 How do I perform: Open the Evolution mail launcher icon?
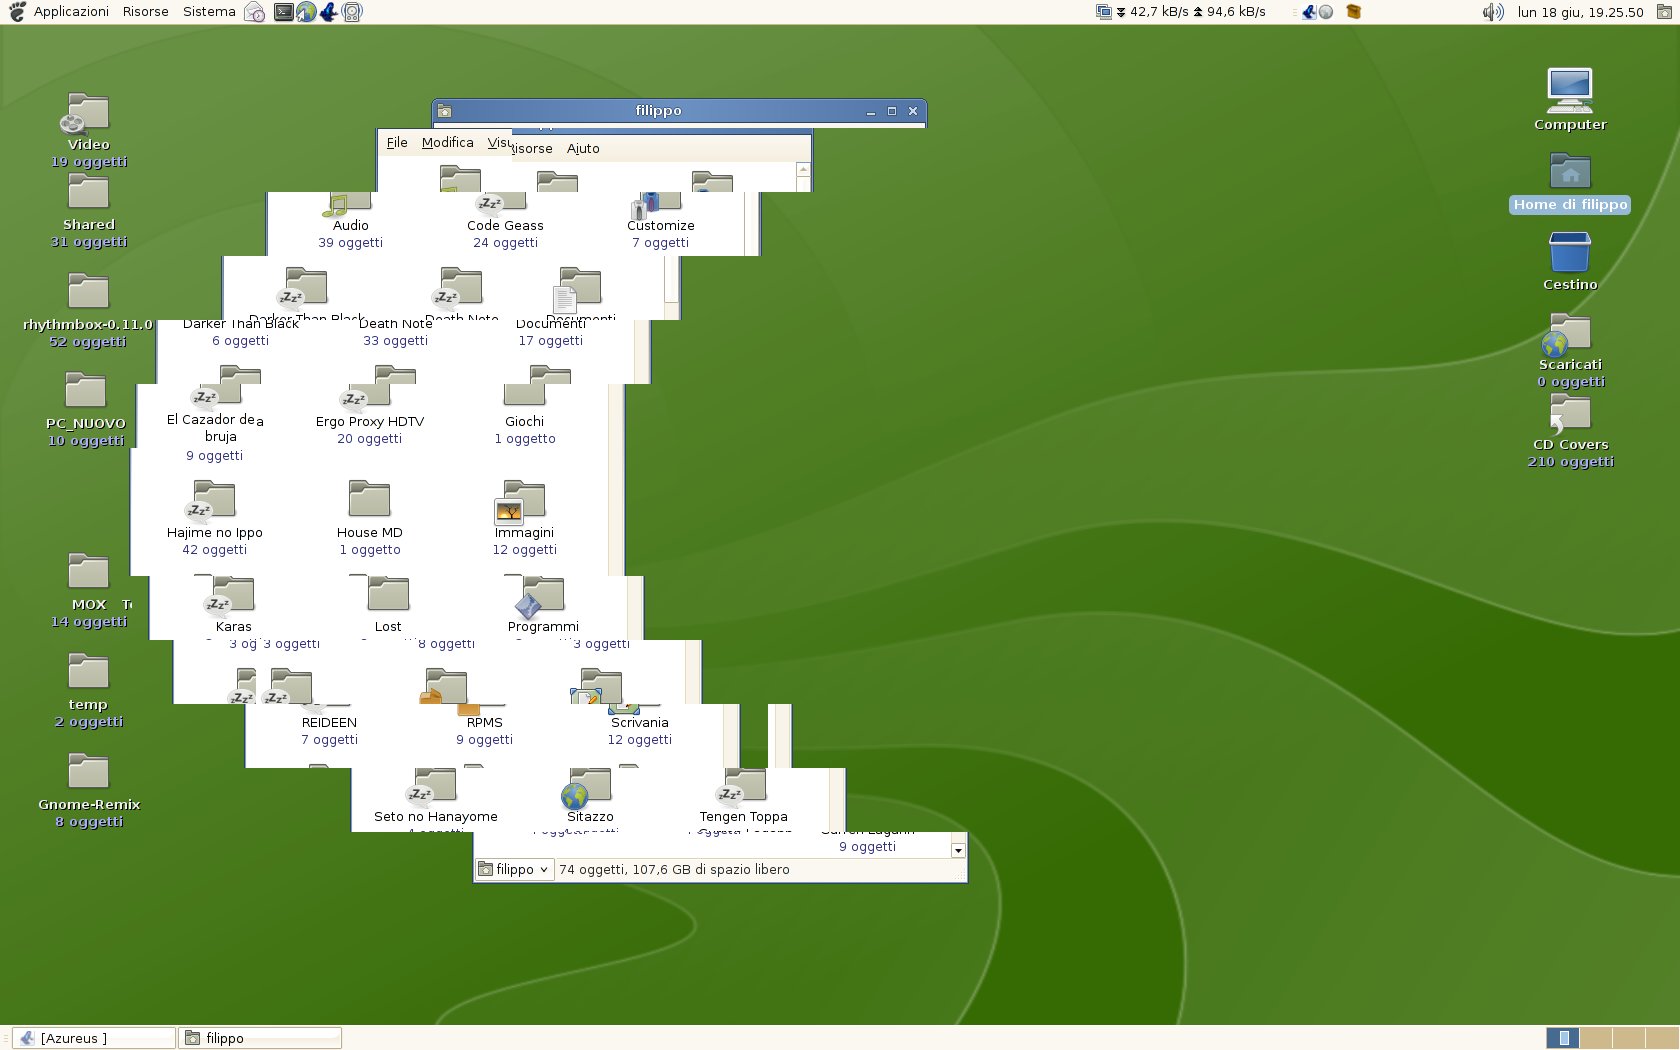(x=255, y=12)
